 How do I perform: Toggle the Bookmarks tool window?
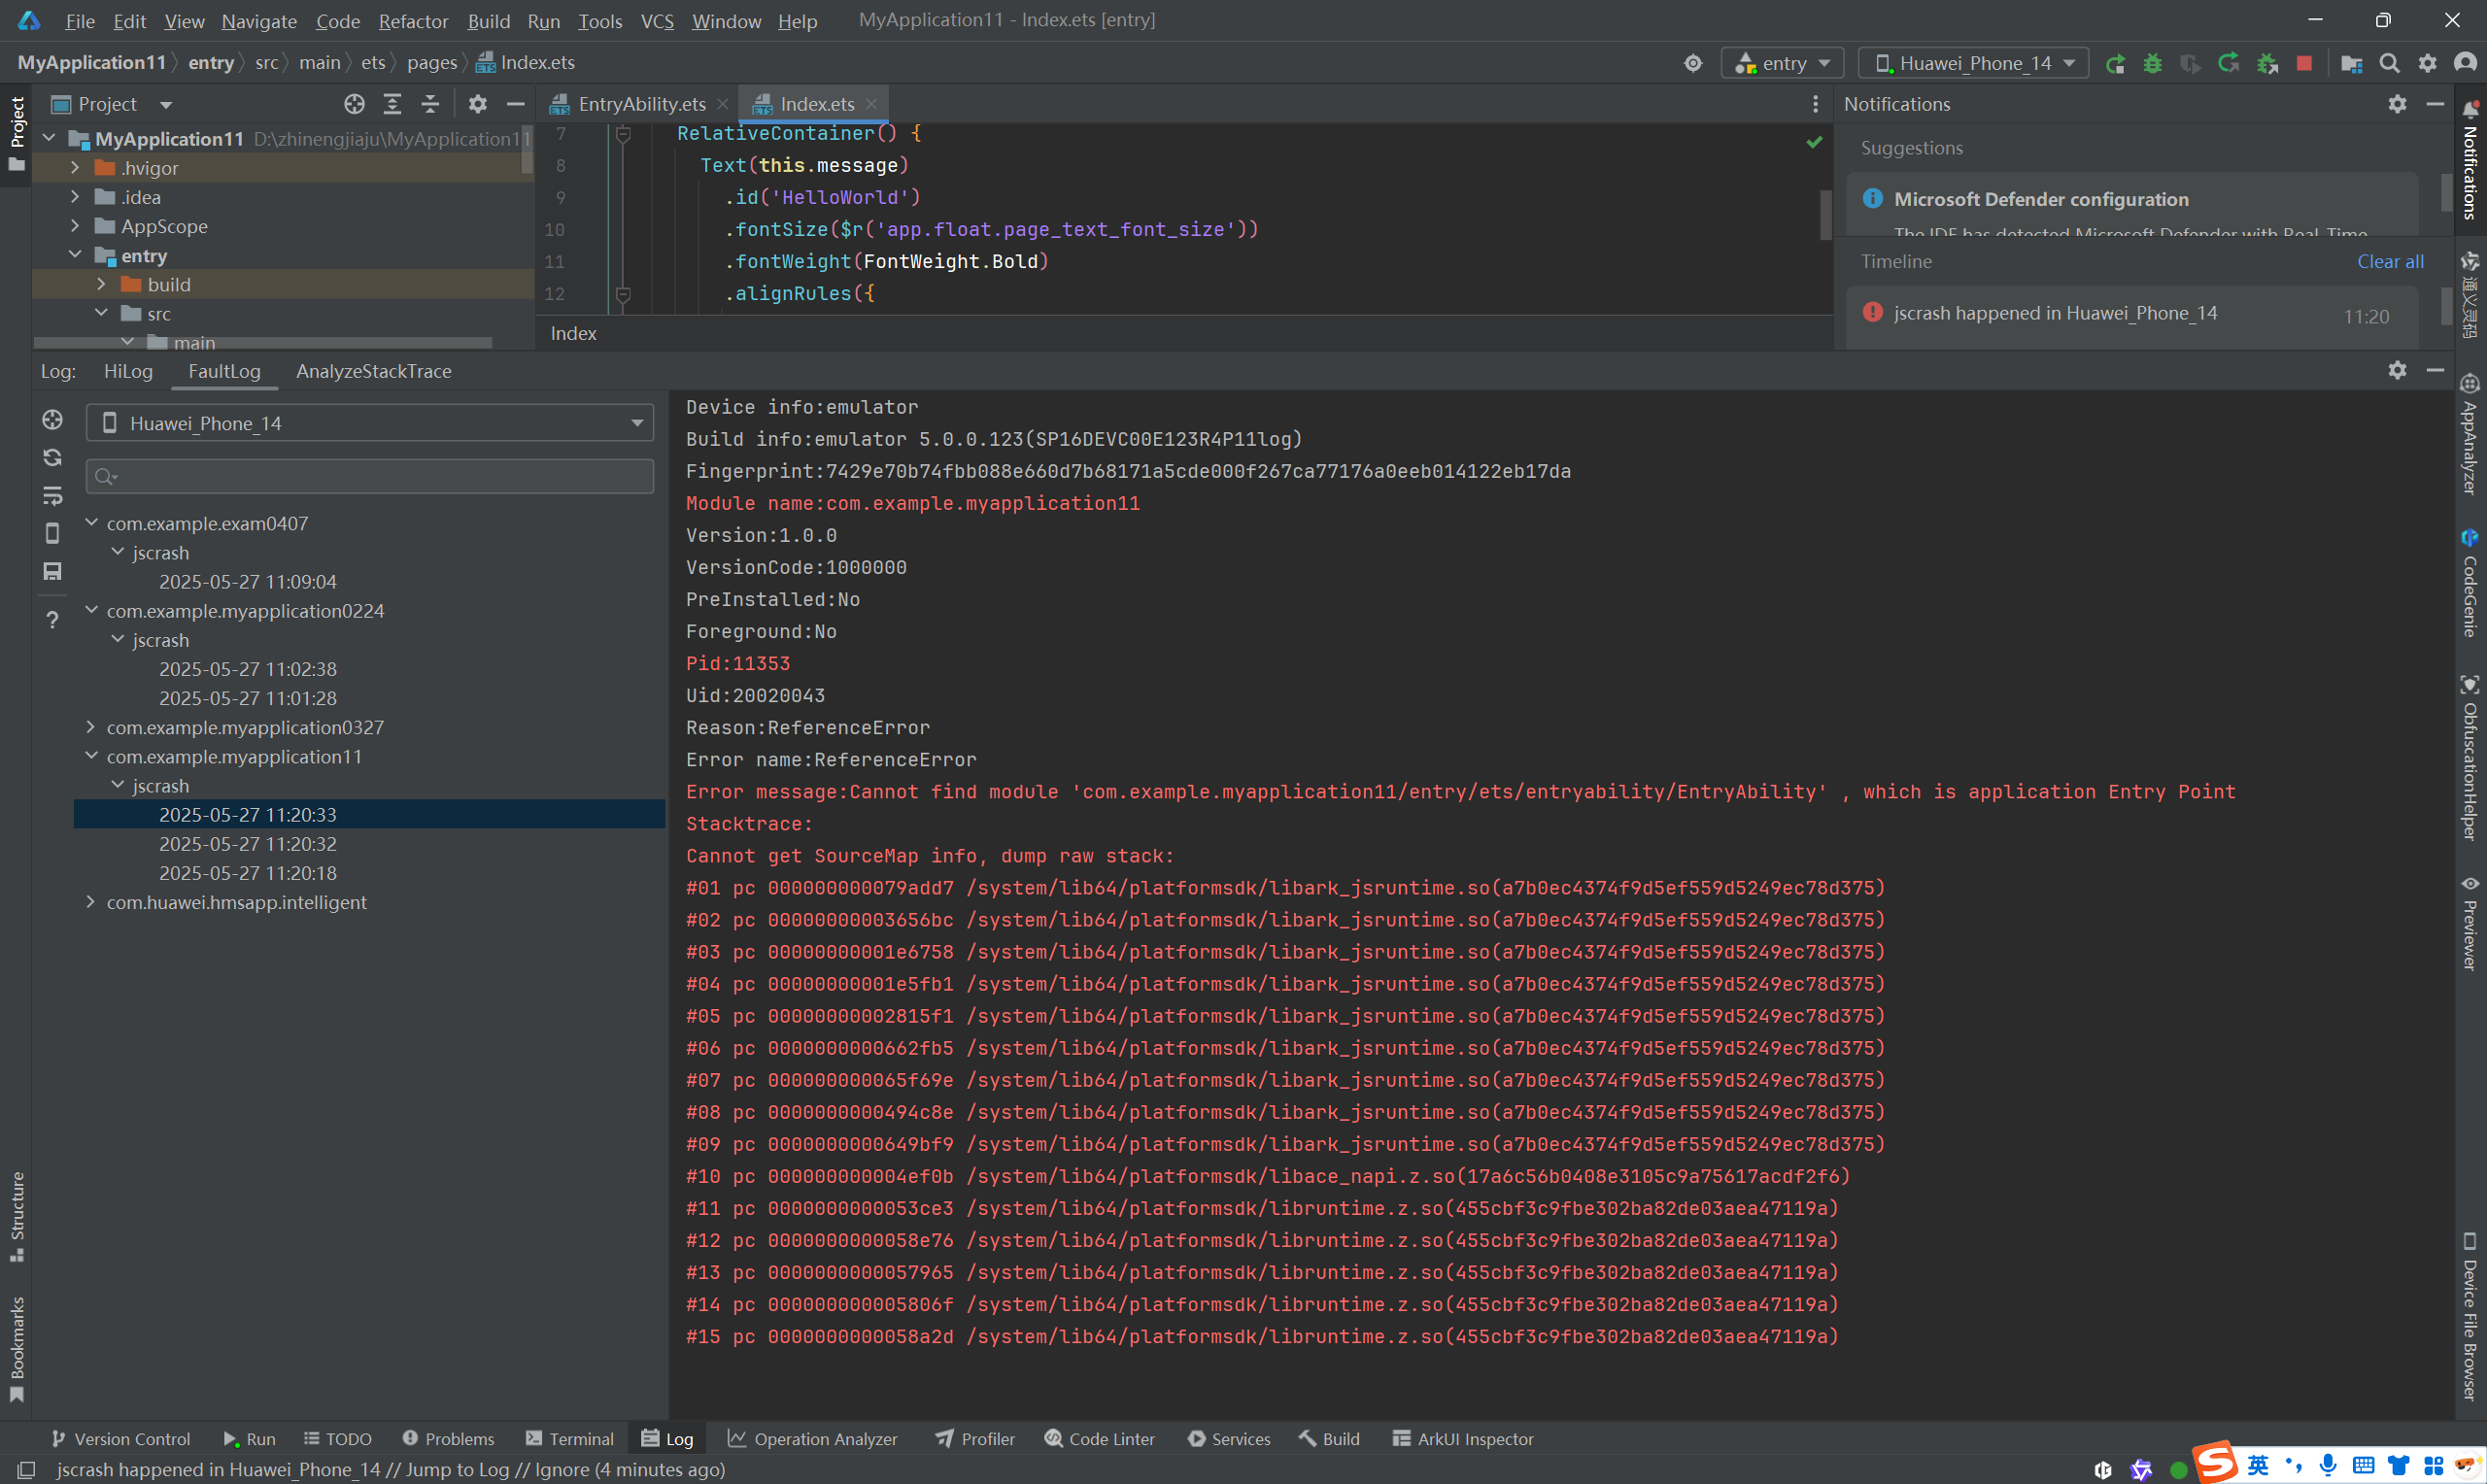(16, 1350)
